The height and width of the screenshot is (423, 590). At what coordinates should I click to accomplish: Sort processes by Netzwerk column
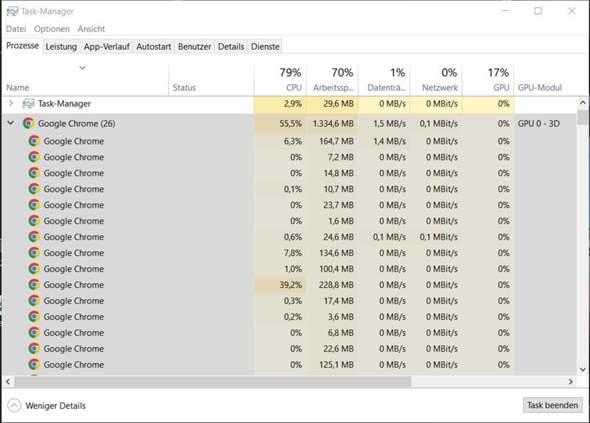coord(436,79)
